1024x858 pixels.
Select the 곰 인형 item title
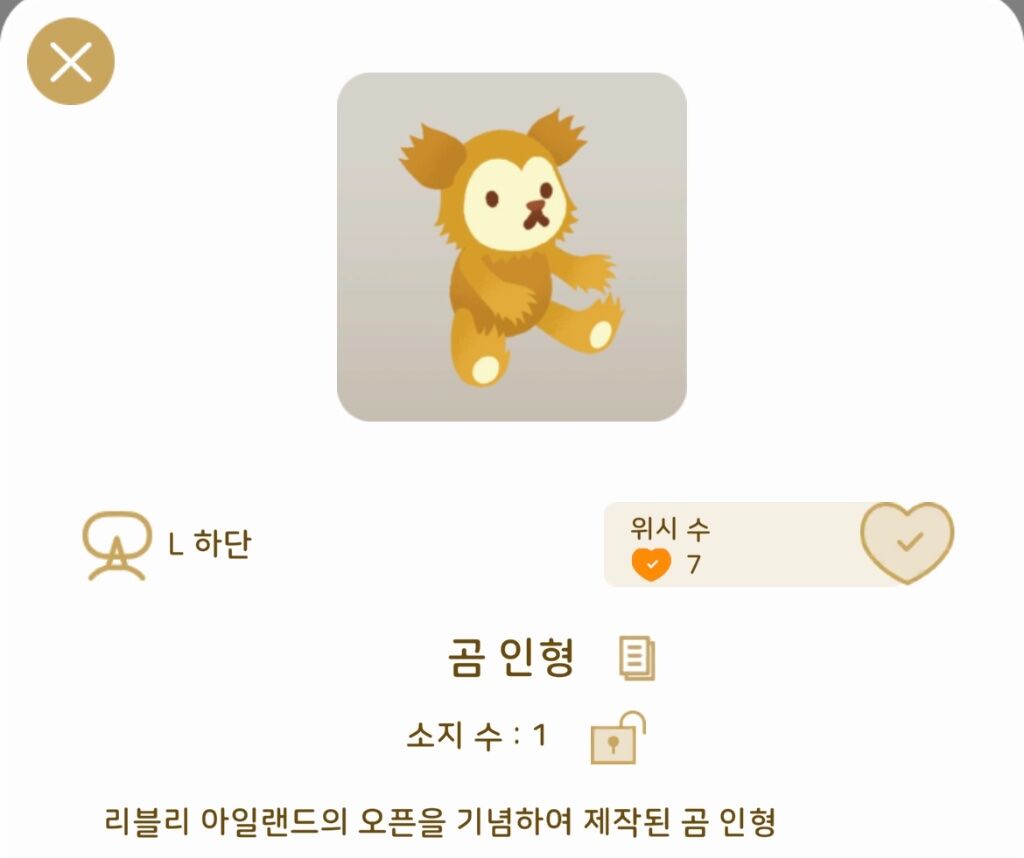(x=511, y=657)
